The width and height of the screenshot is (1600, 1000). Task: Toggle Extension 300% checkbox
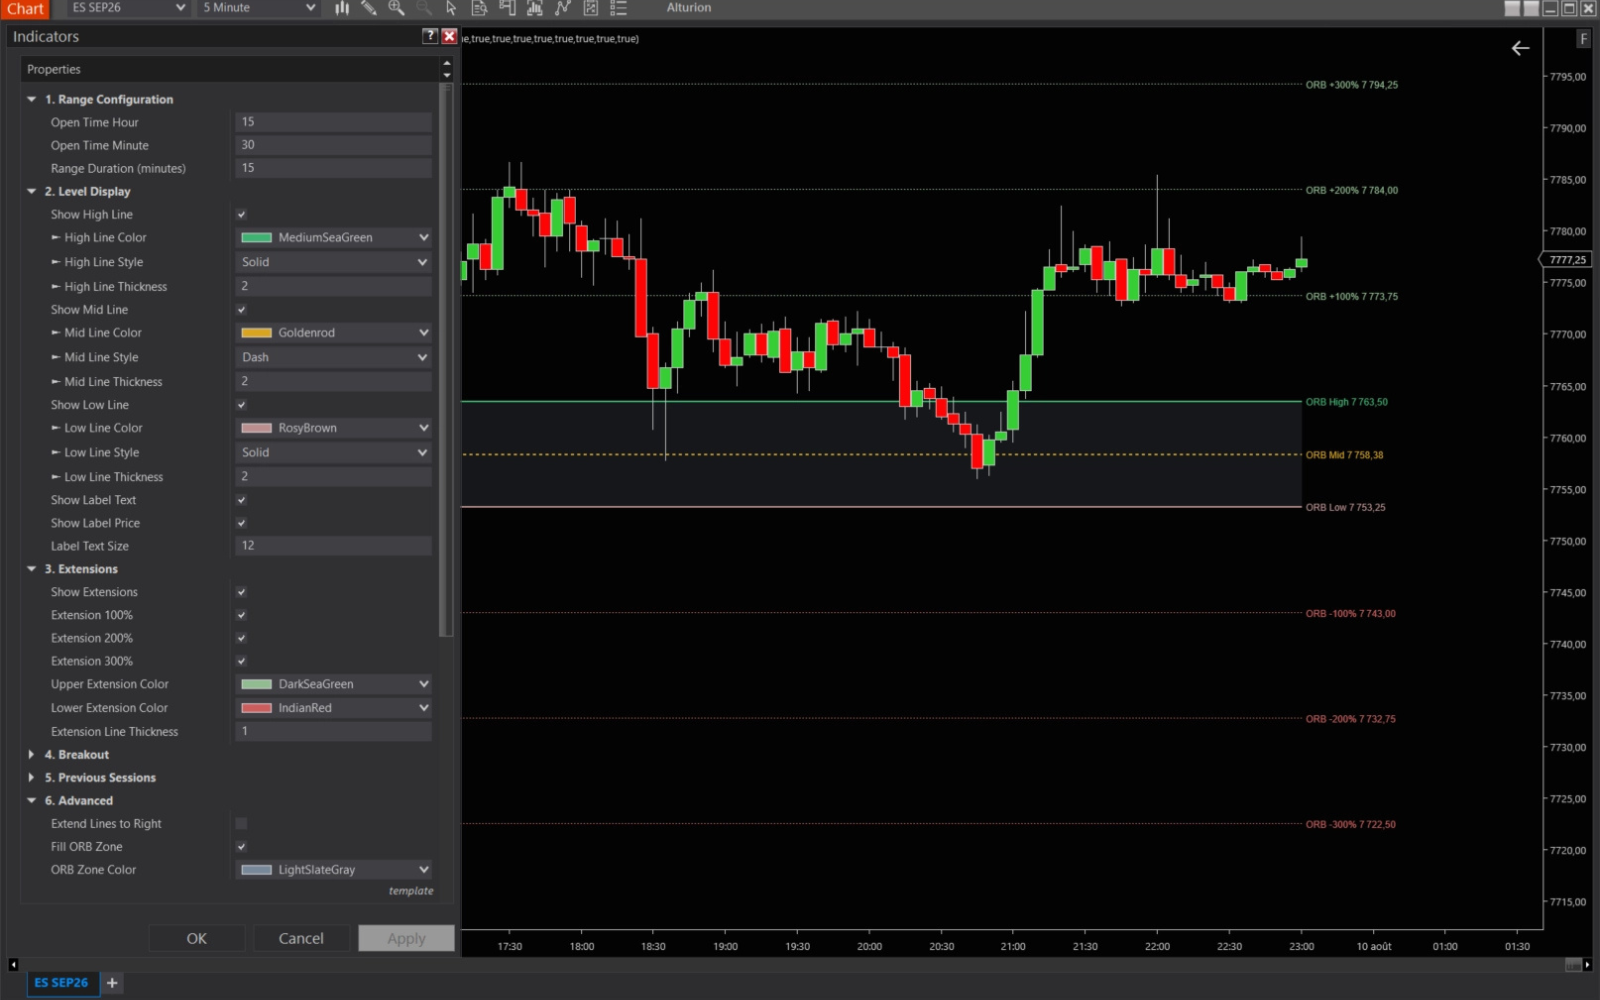[241, 661]
